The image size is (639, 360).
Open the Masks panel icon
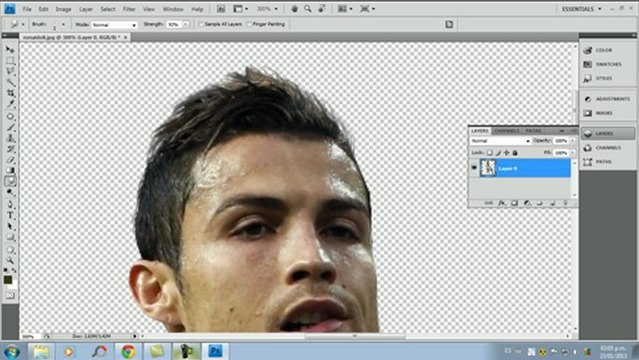click(587, 113)
